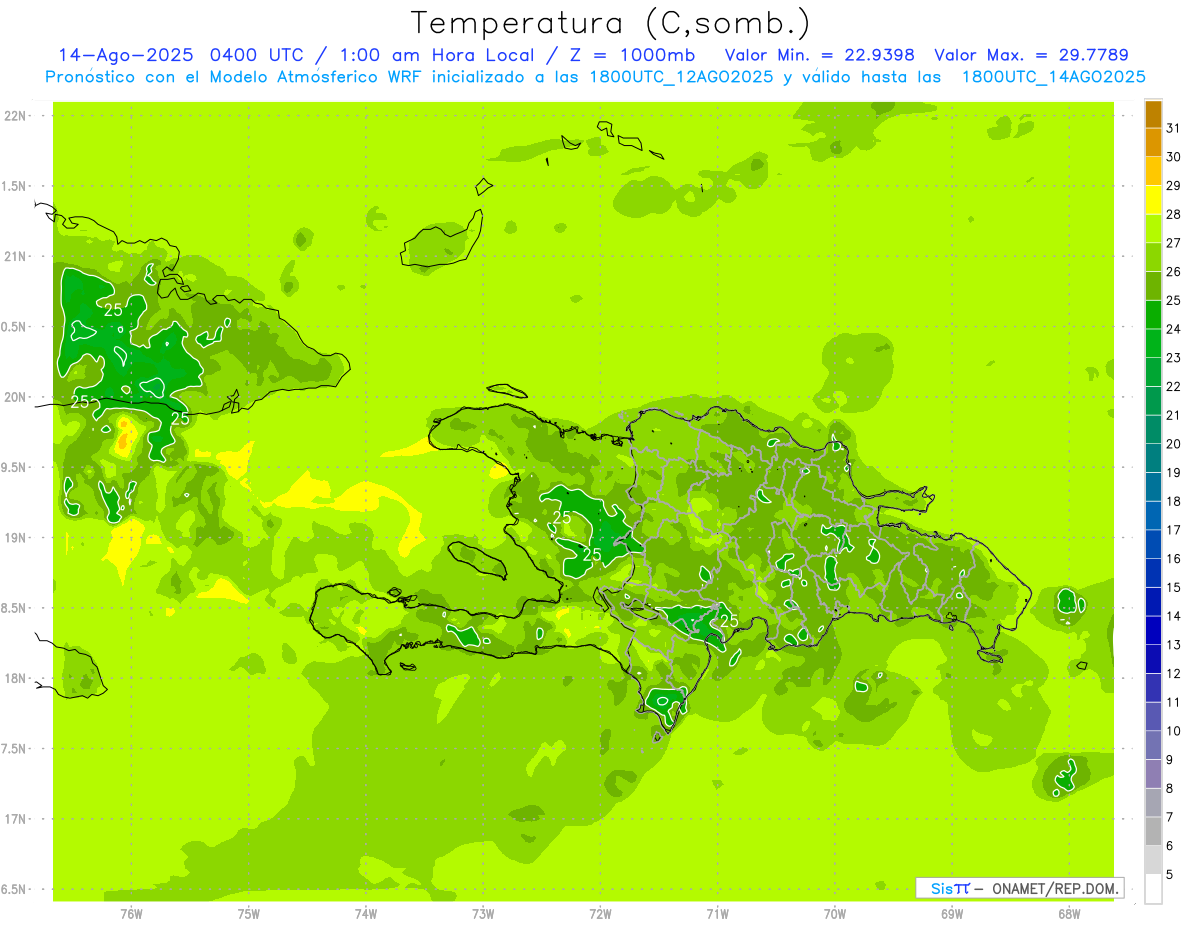Screen dimensions: 1200x927
Task: Click longitude axis label '69W'
Action: click(952, 914)
